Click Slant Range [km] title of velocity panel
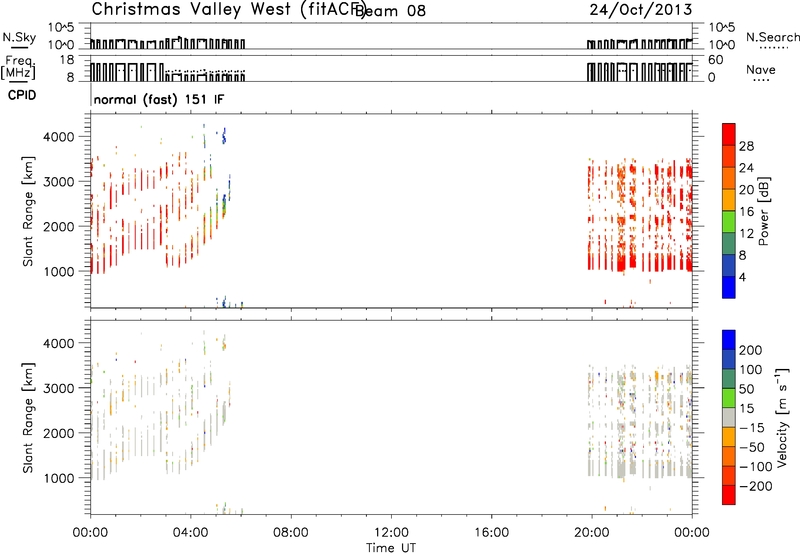 click(28, 418)
